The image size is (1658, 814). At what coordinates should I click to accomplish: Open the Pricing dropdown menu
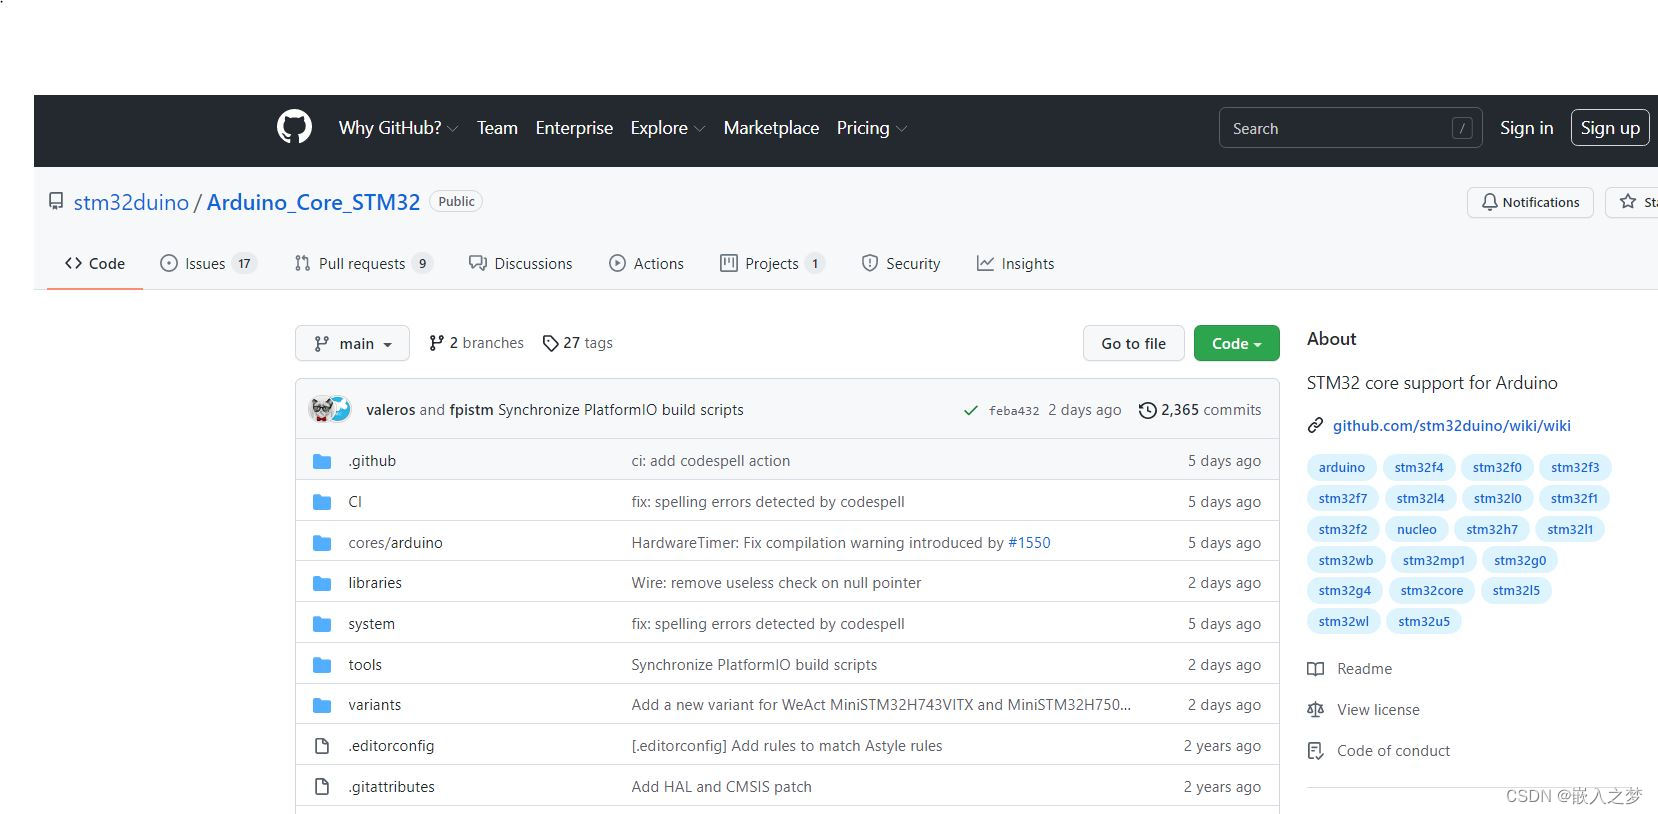point(871,128)
